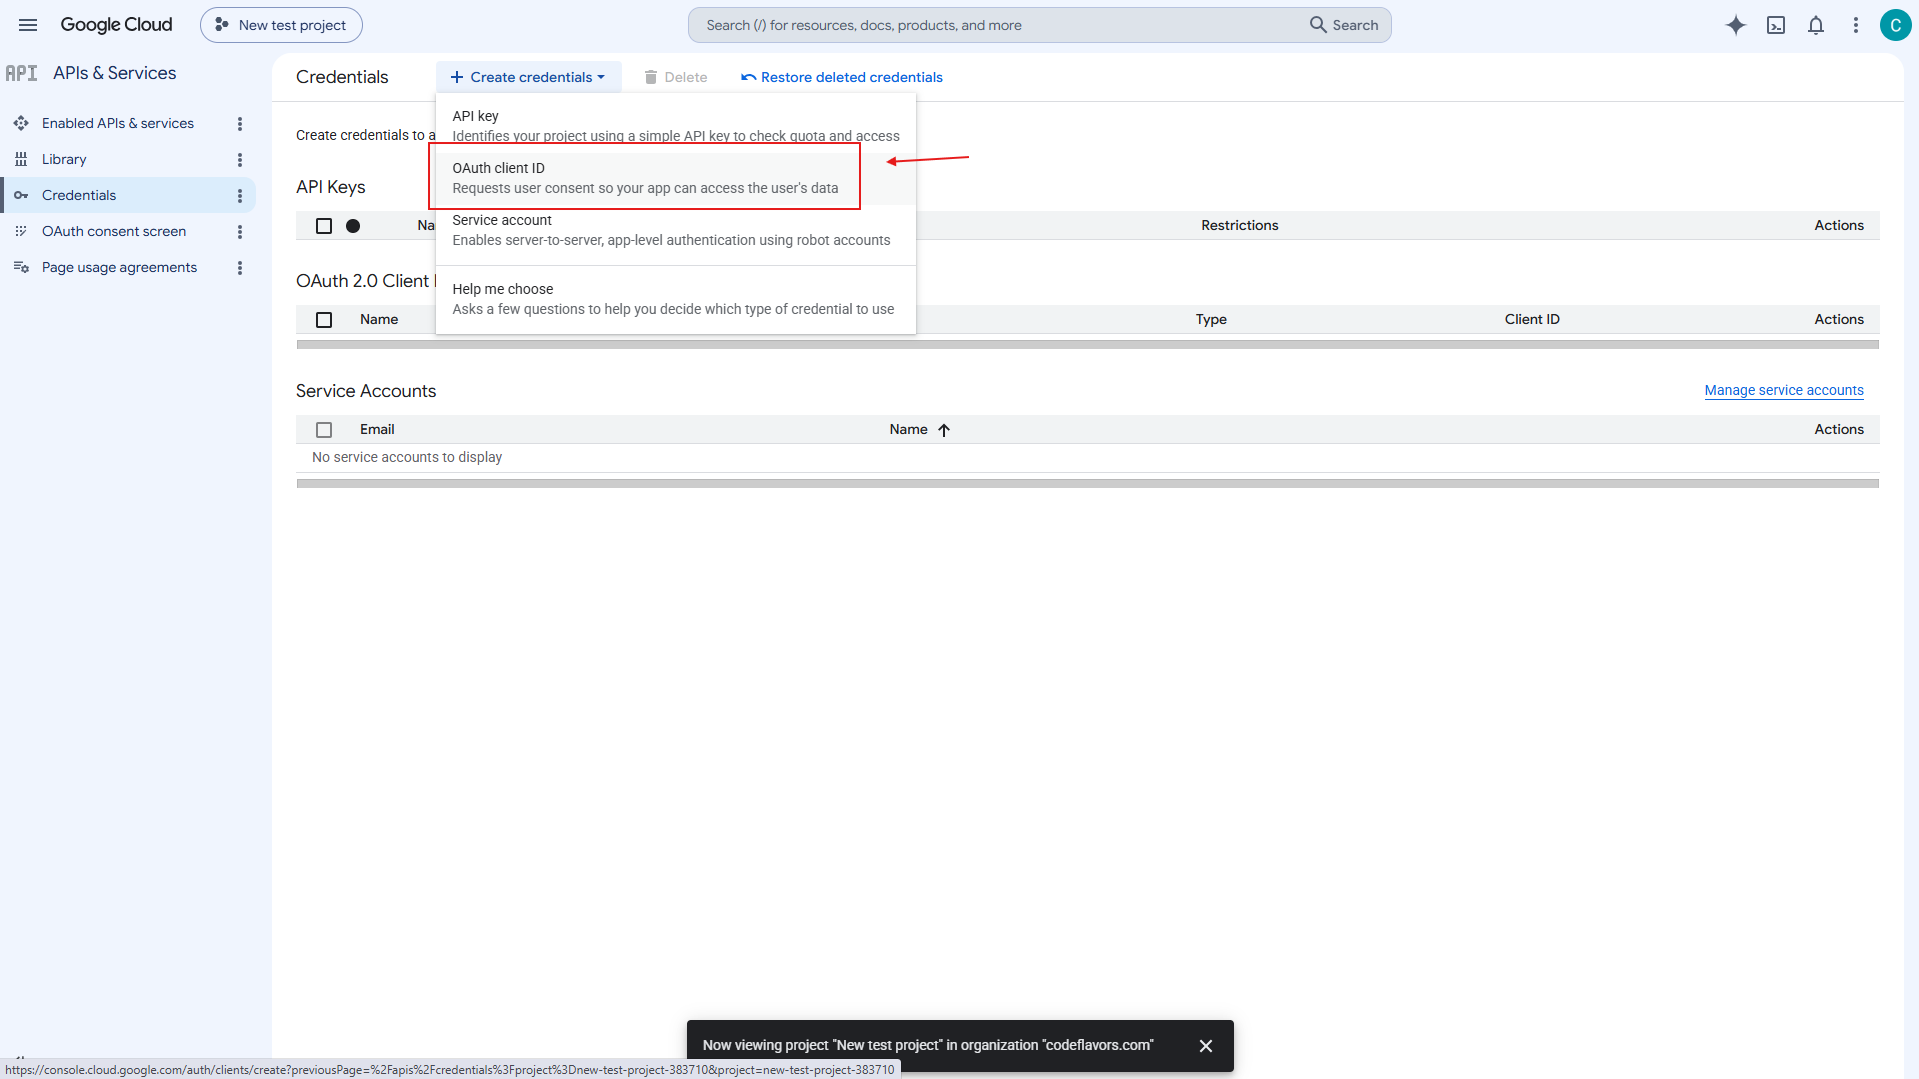
Task: Select all API Keys checkbox
Action: 324,226
